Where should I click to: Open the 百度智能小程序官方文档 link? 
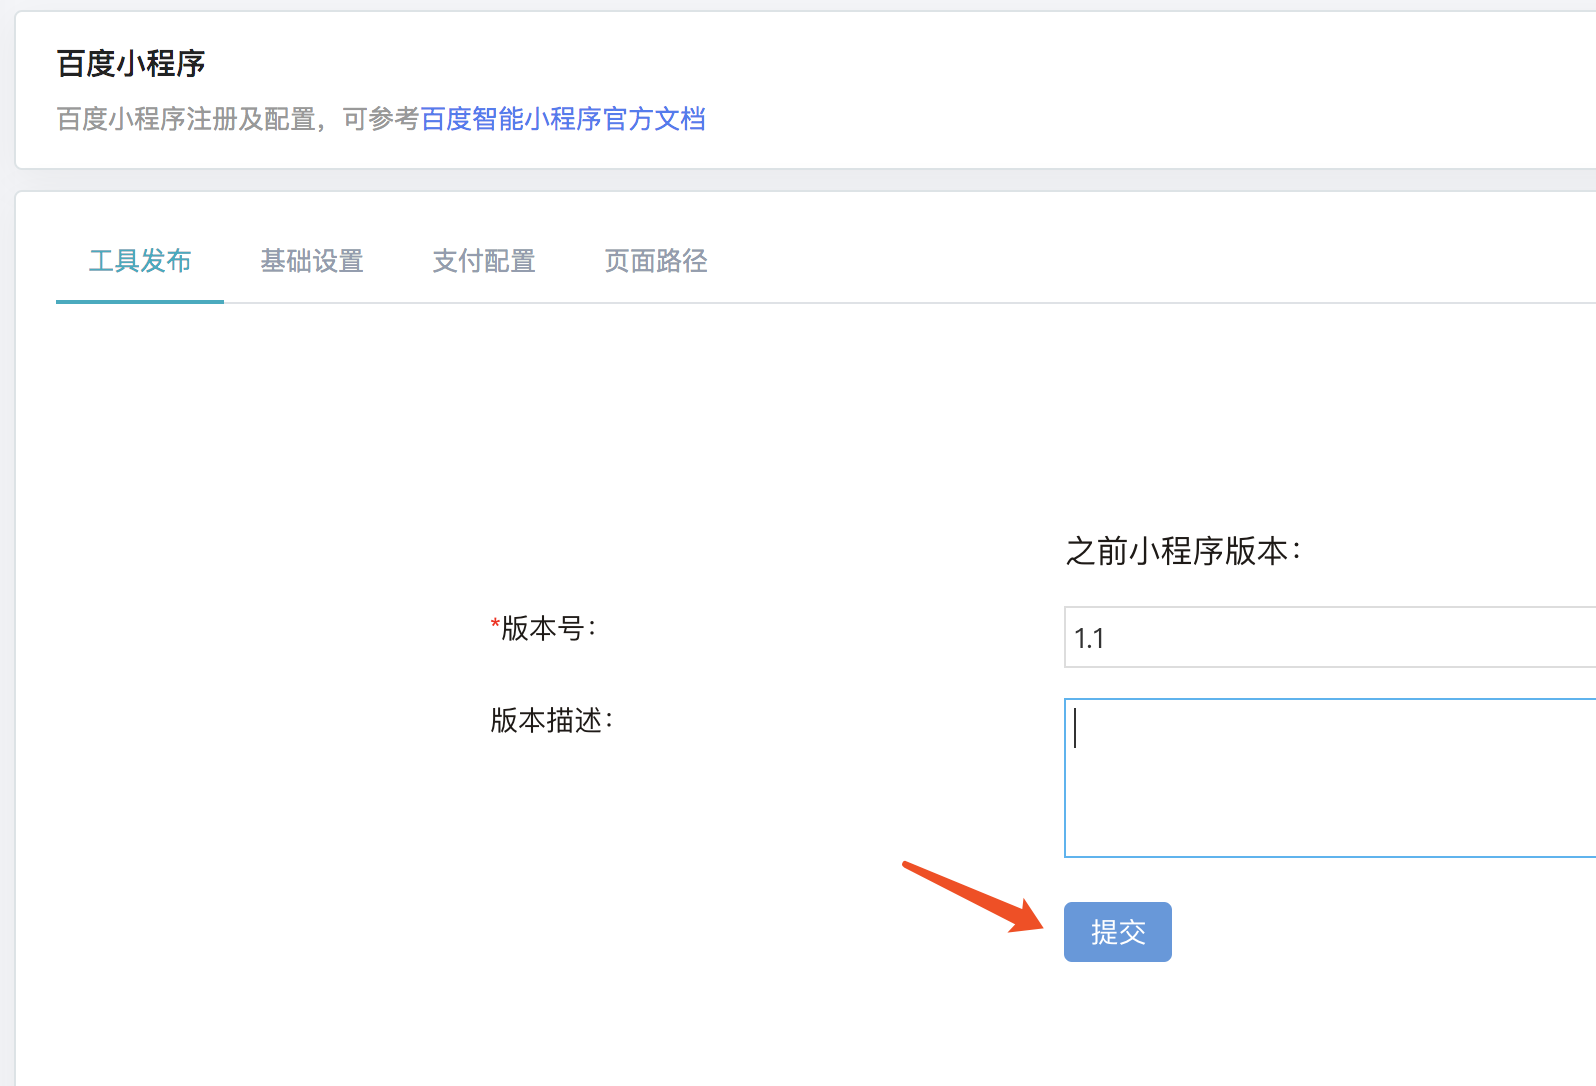click(x=563, y=119)
